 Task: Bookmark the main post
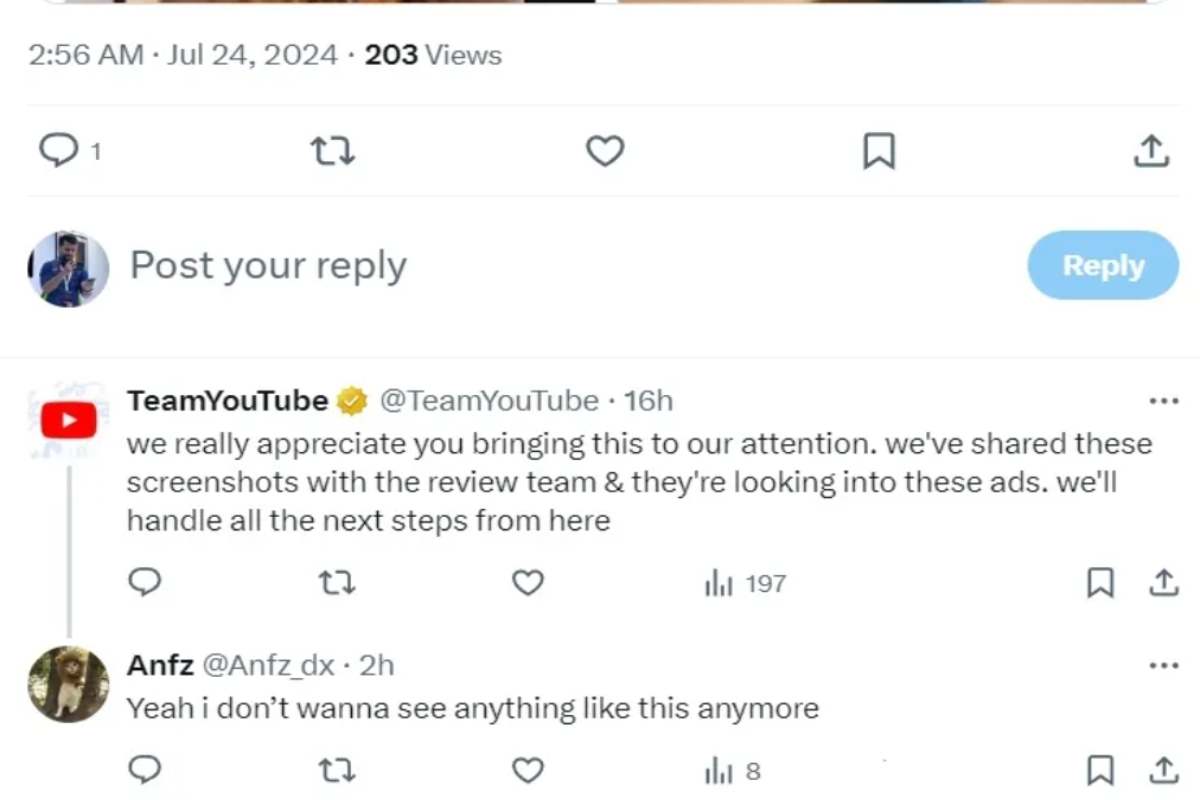[878, 151]
